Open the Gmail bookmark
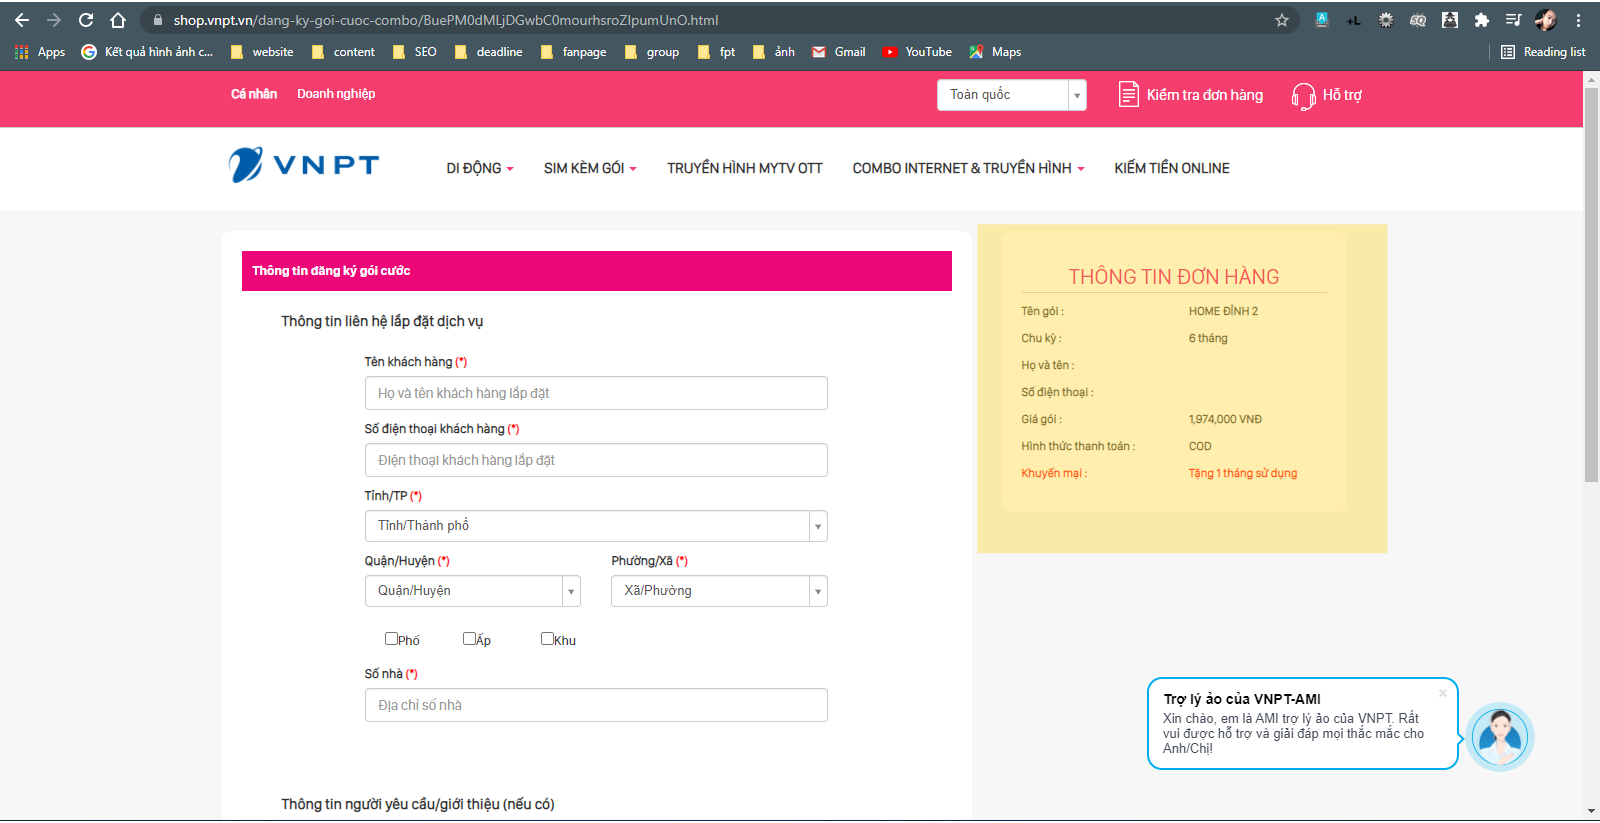Viewport: 1600px width, 823px height. 839,52
